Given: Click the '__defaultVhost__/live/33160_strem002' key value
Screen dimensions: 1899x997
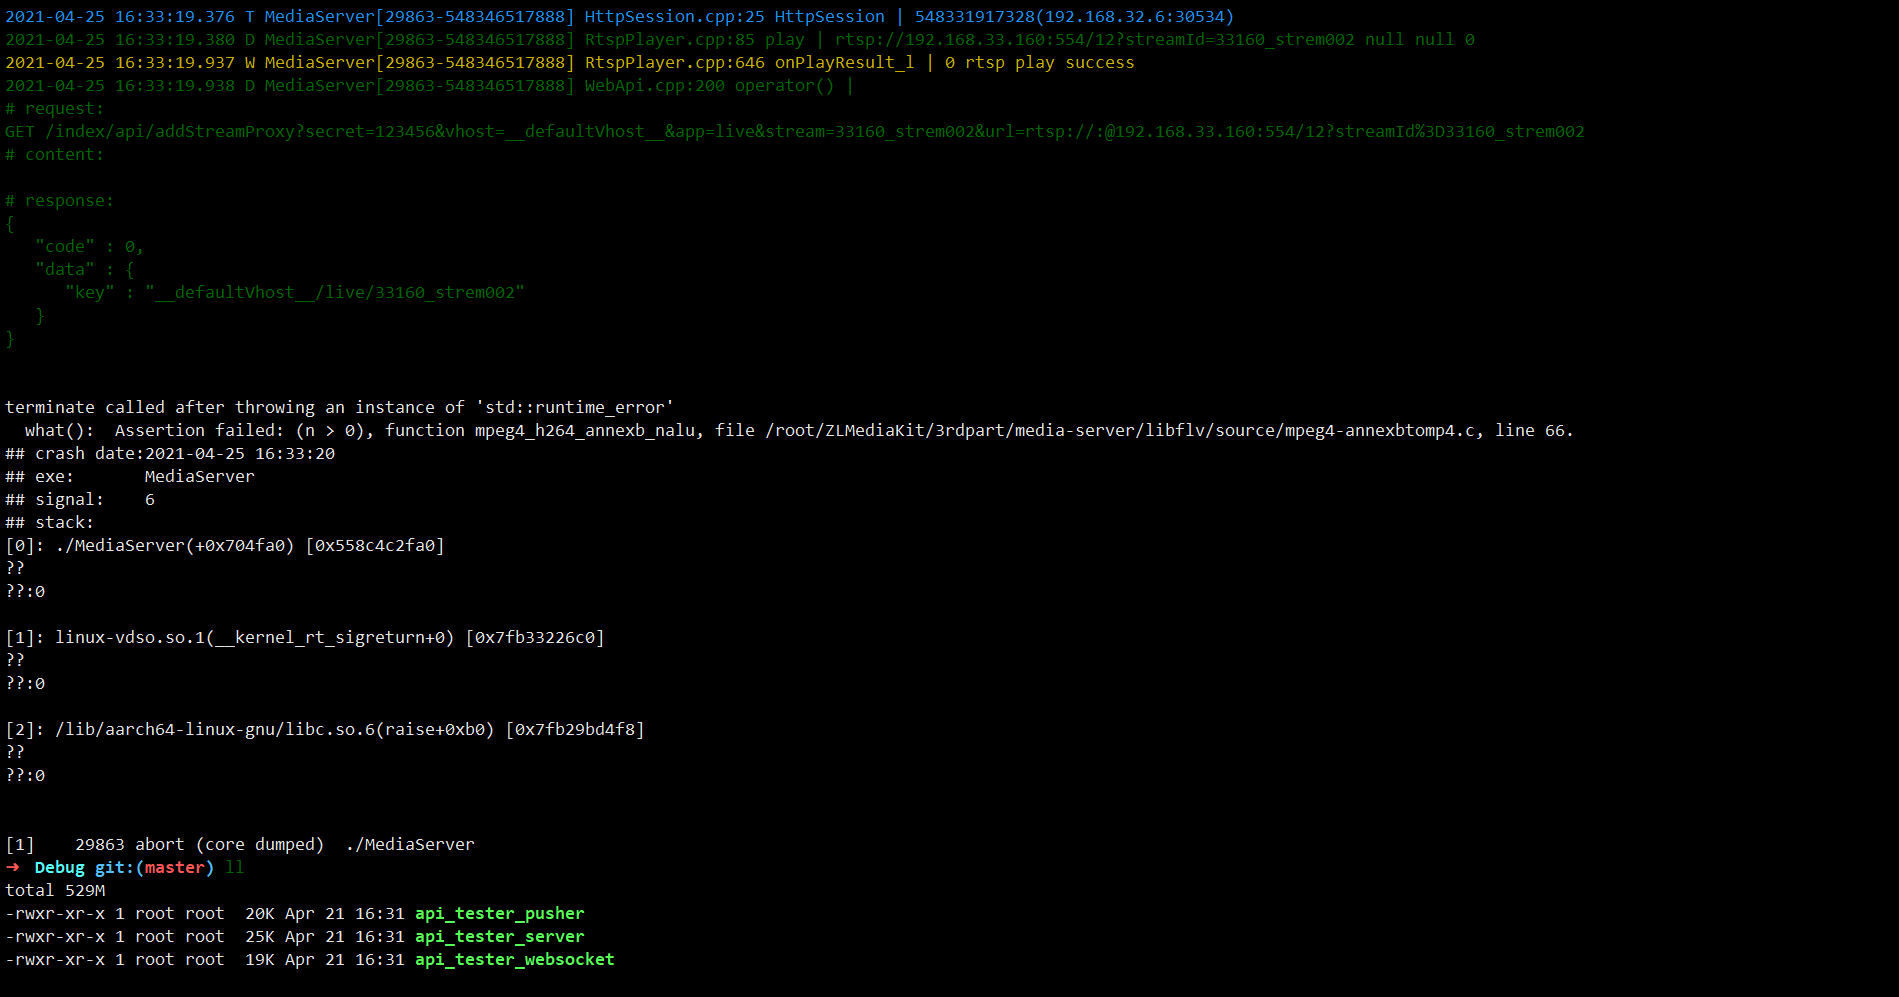Looking at the screenshot, I should pos(335,293).
